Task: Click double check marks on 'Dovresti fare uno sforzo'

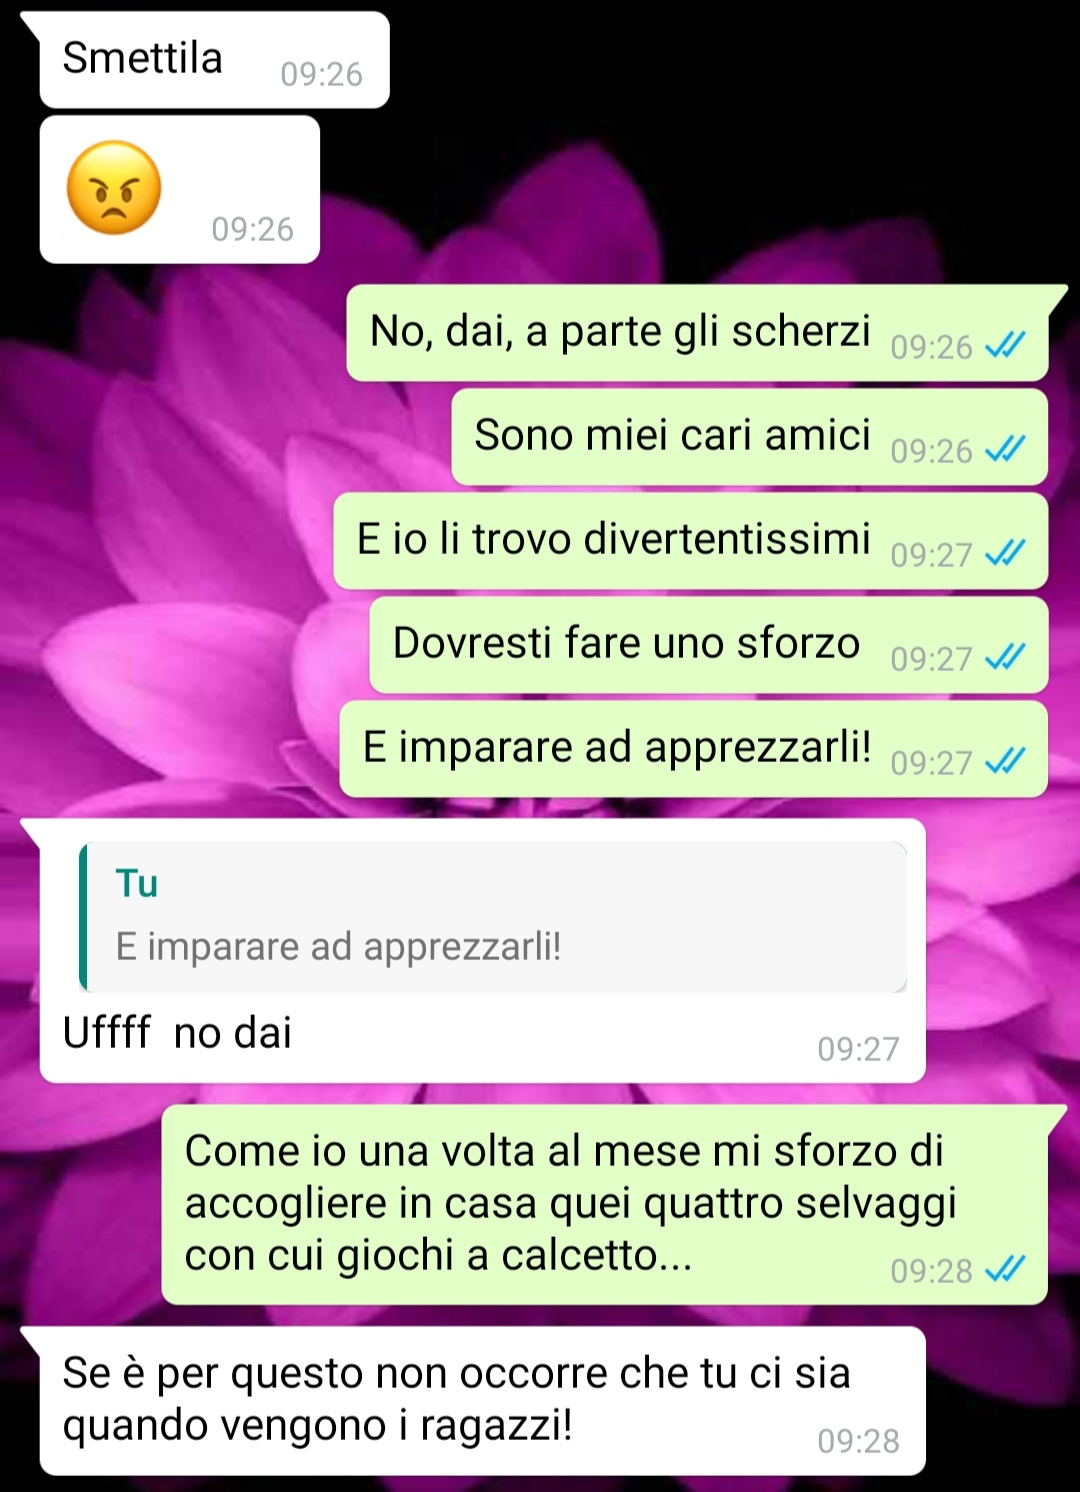Action: 1005,657
